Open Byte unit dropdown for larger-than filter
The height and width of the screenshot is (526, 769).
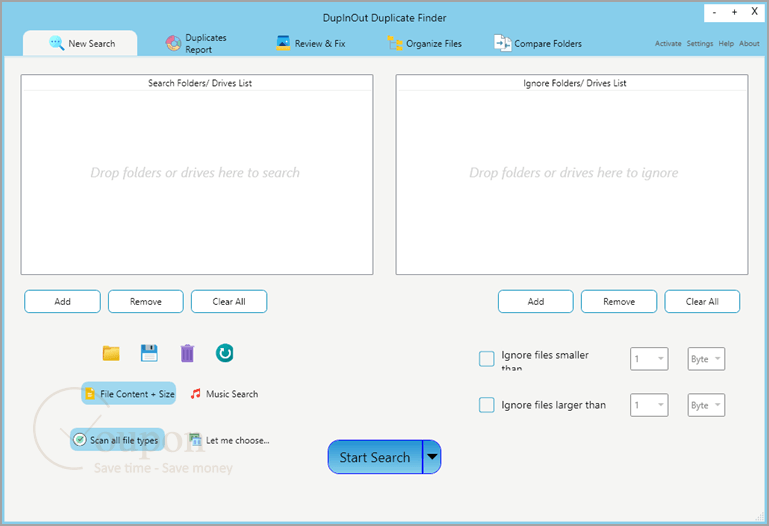click(x=706, y=405)
